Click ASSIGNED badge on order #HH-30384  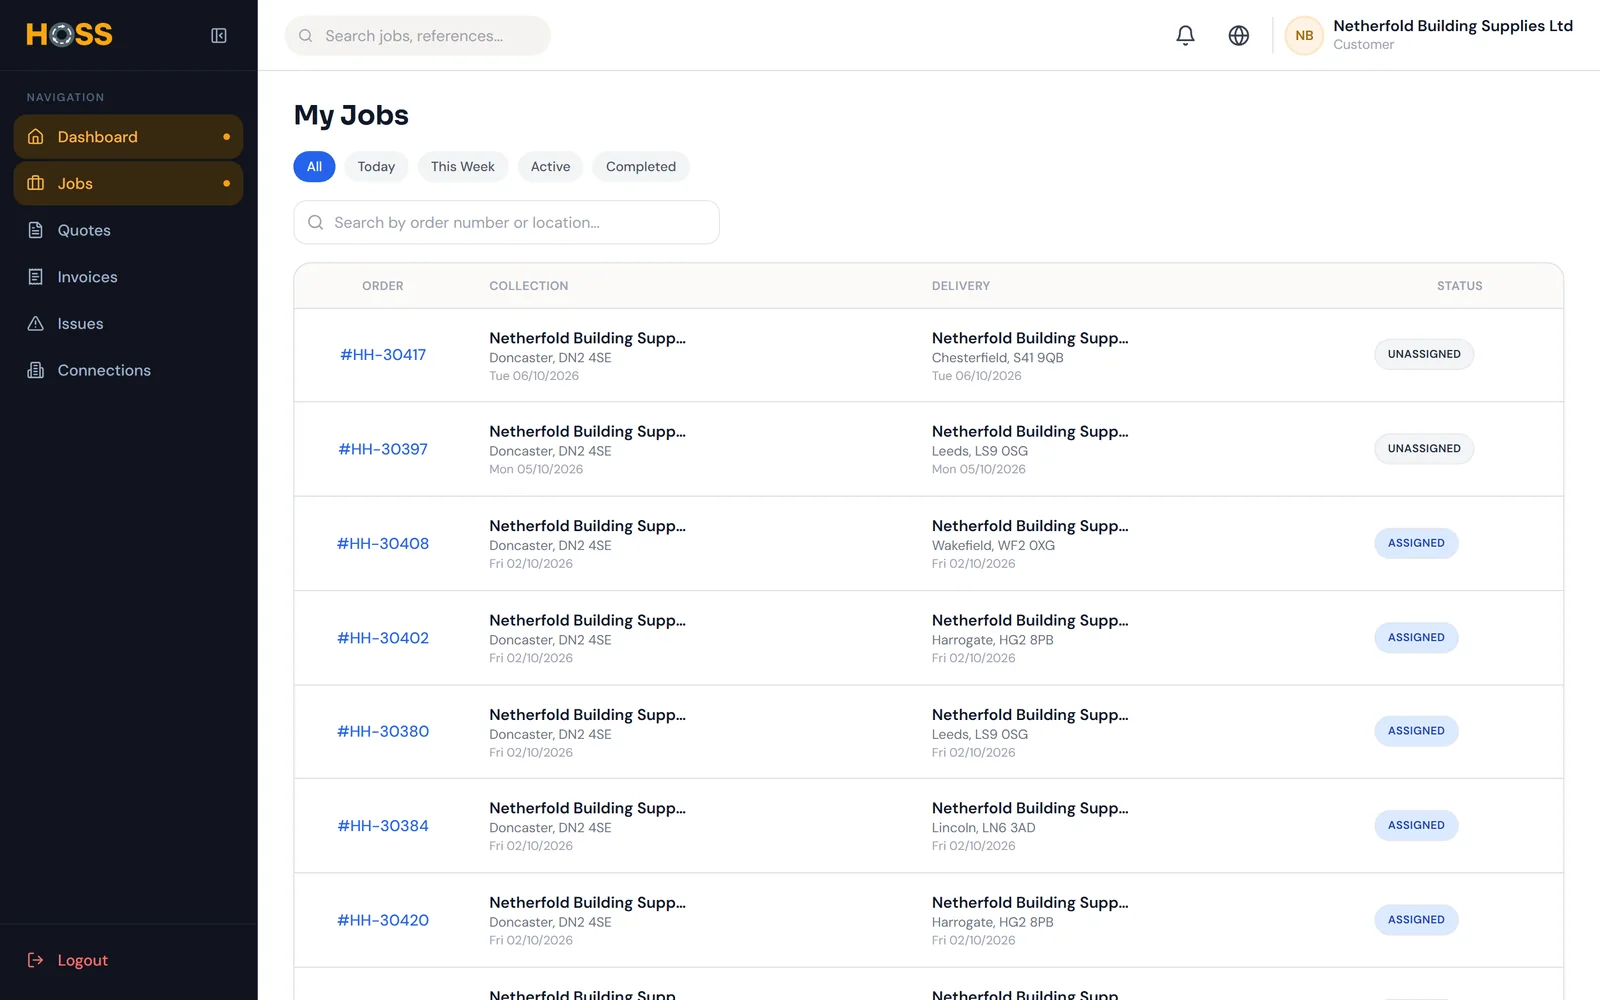click(x=1416, y=825)
